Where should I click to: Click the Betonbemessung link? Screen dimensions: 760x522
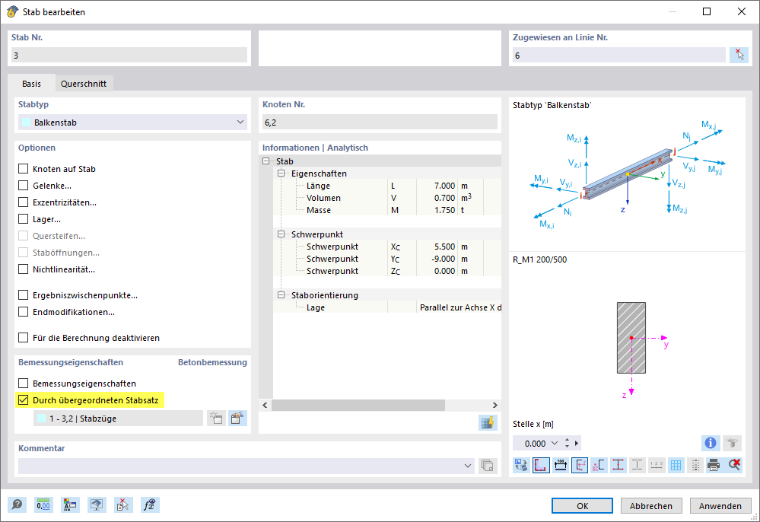point(212,362)
